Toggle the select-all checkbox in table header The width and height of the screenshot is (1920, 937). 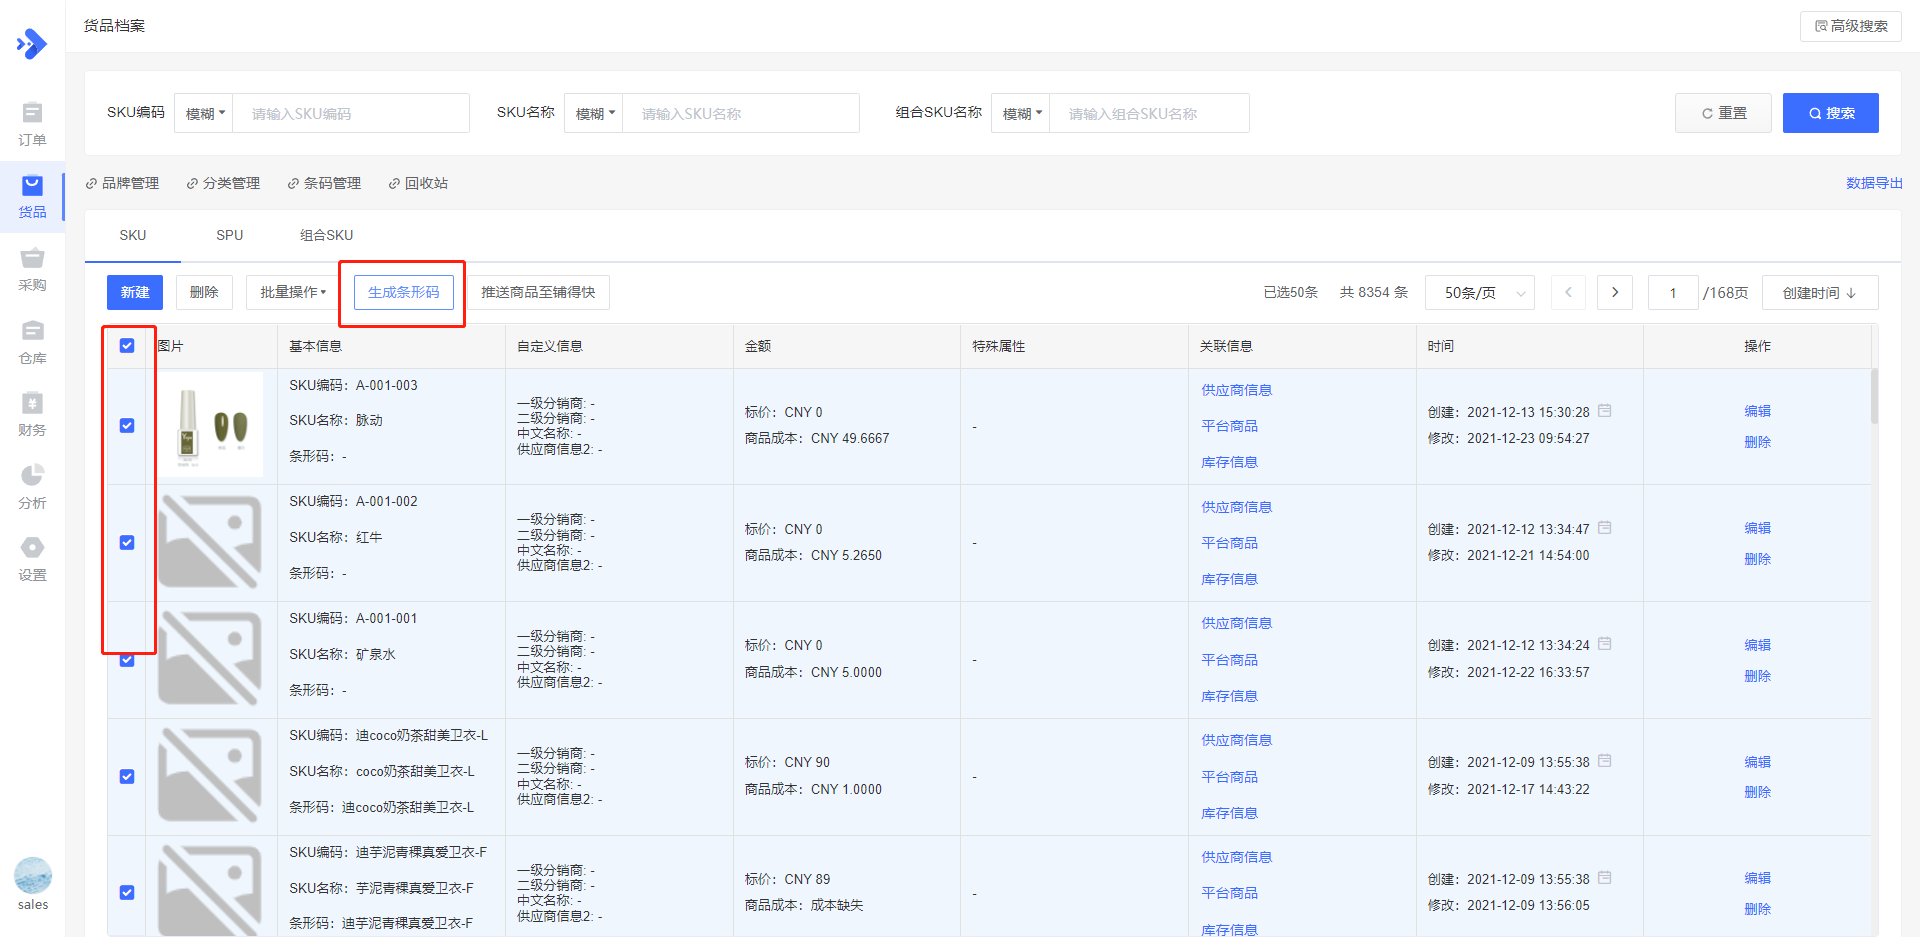pos(127,345)
